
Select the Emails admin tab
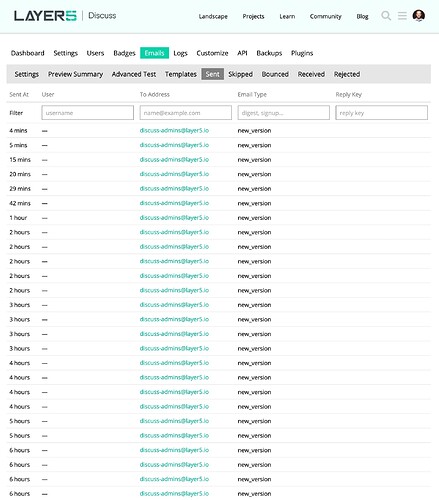pos(154,53)
